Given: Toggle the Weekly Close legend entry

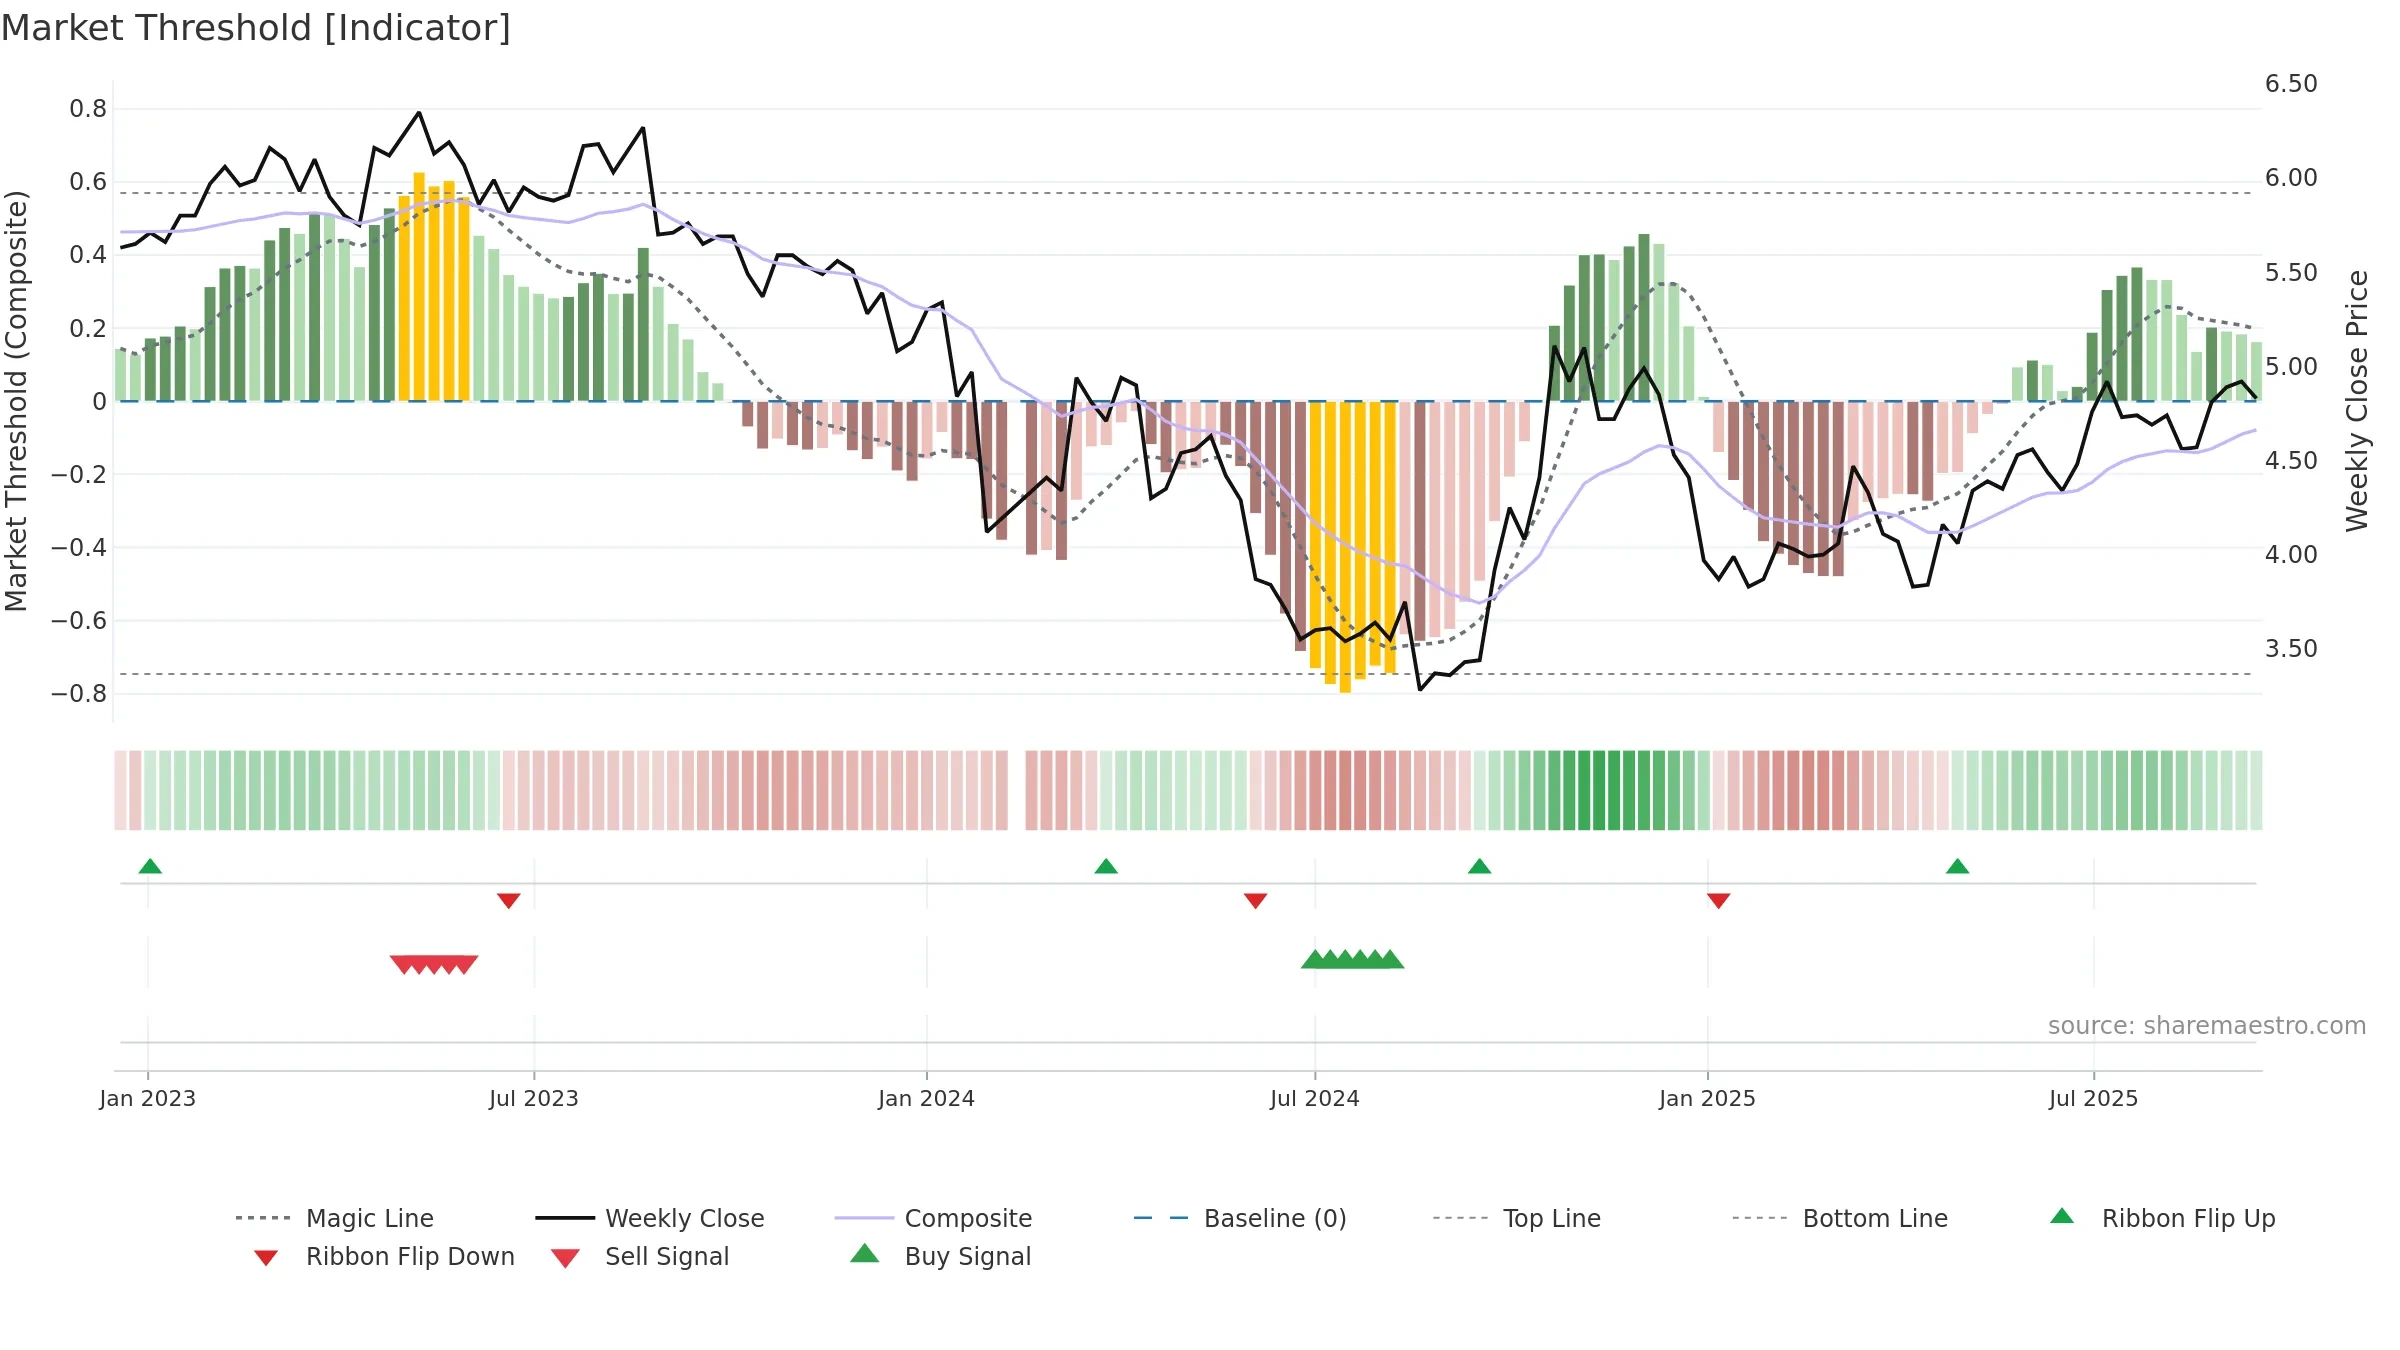Looking at the screenshot, I should tap(650, 1218).
